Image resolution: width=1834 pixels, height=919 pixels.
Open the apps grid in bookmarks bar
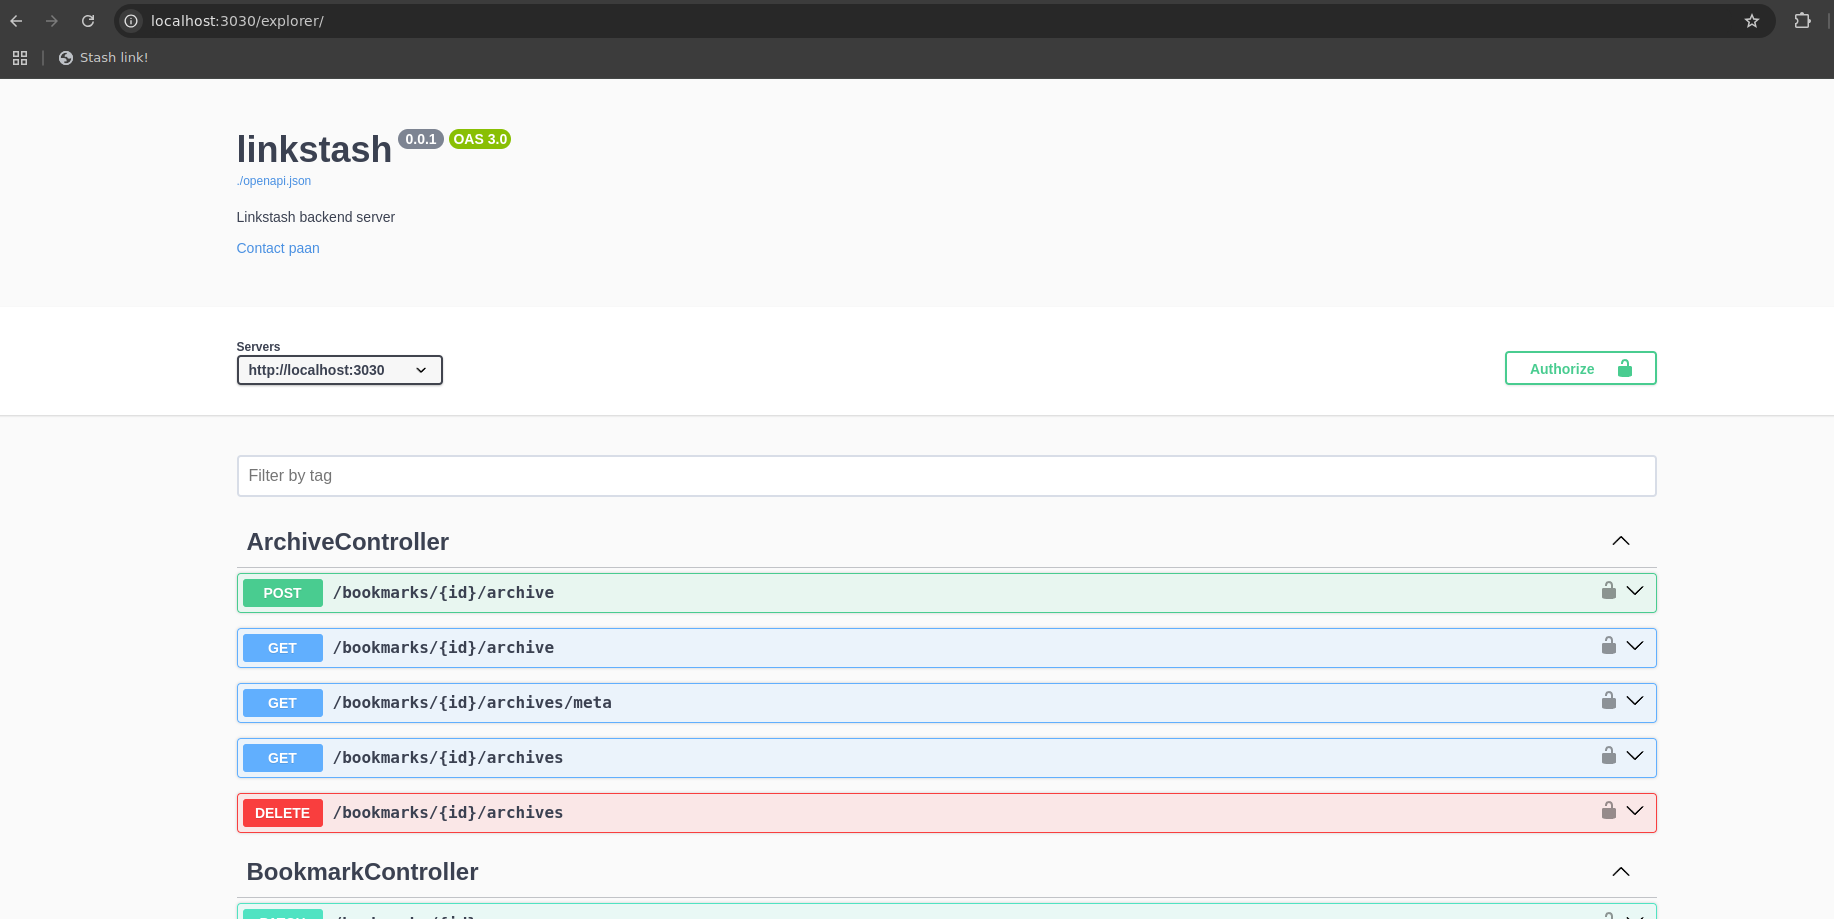point(20,58)
